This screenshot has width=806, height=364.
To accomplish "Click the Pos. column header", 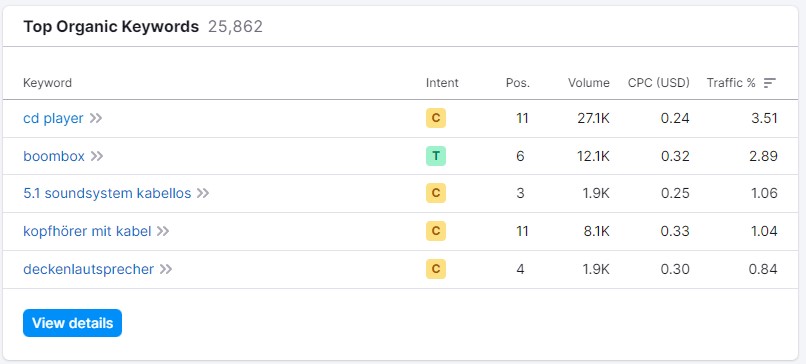I will (x=518, y=83).
